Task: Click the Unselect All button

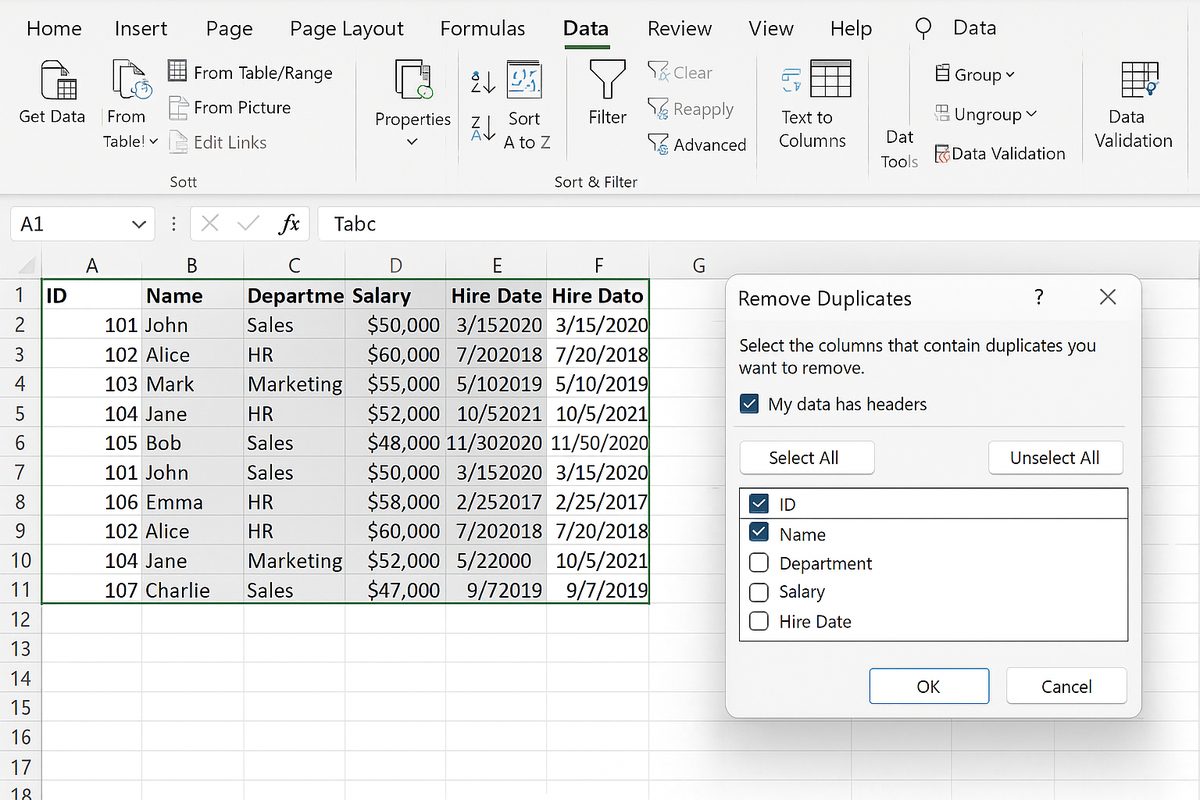Action: click(x=1055, y=458)
